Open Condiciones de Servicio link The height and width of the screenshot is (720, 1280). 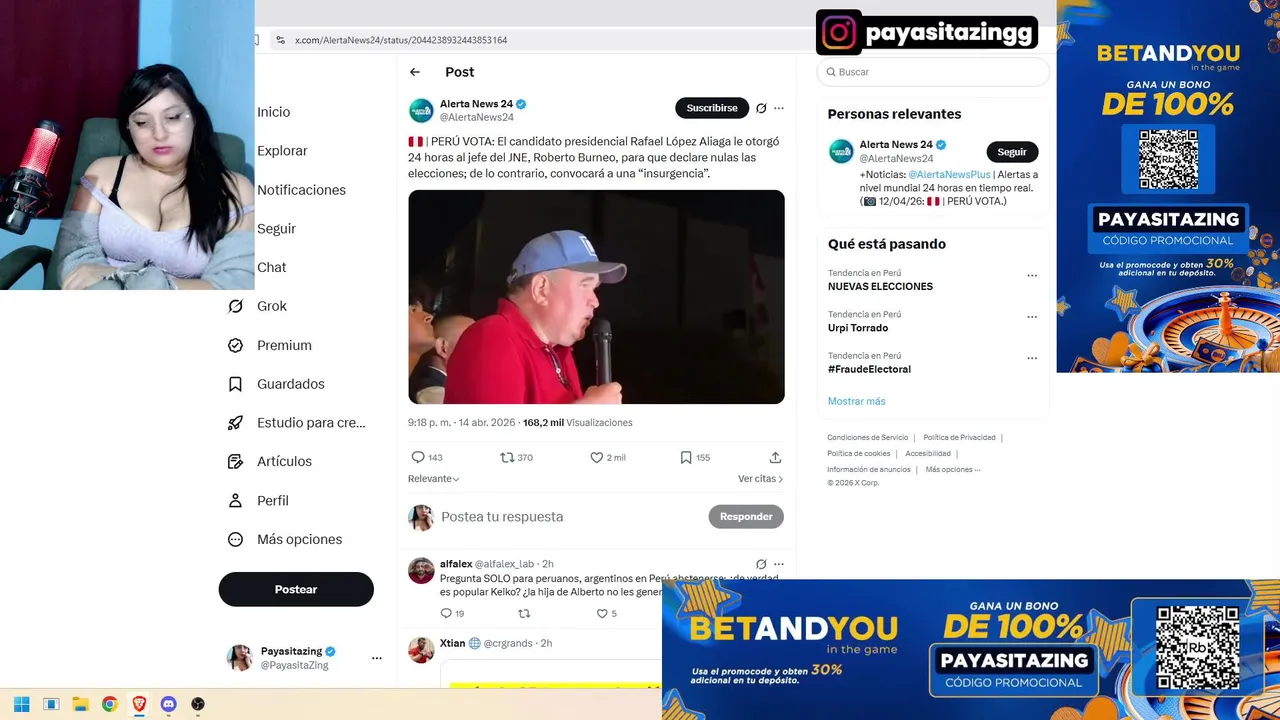(x=868, y=438)
